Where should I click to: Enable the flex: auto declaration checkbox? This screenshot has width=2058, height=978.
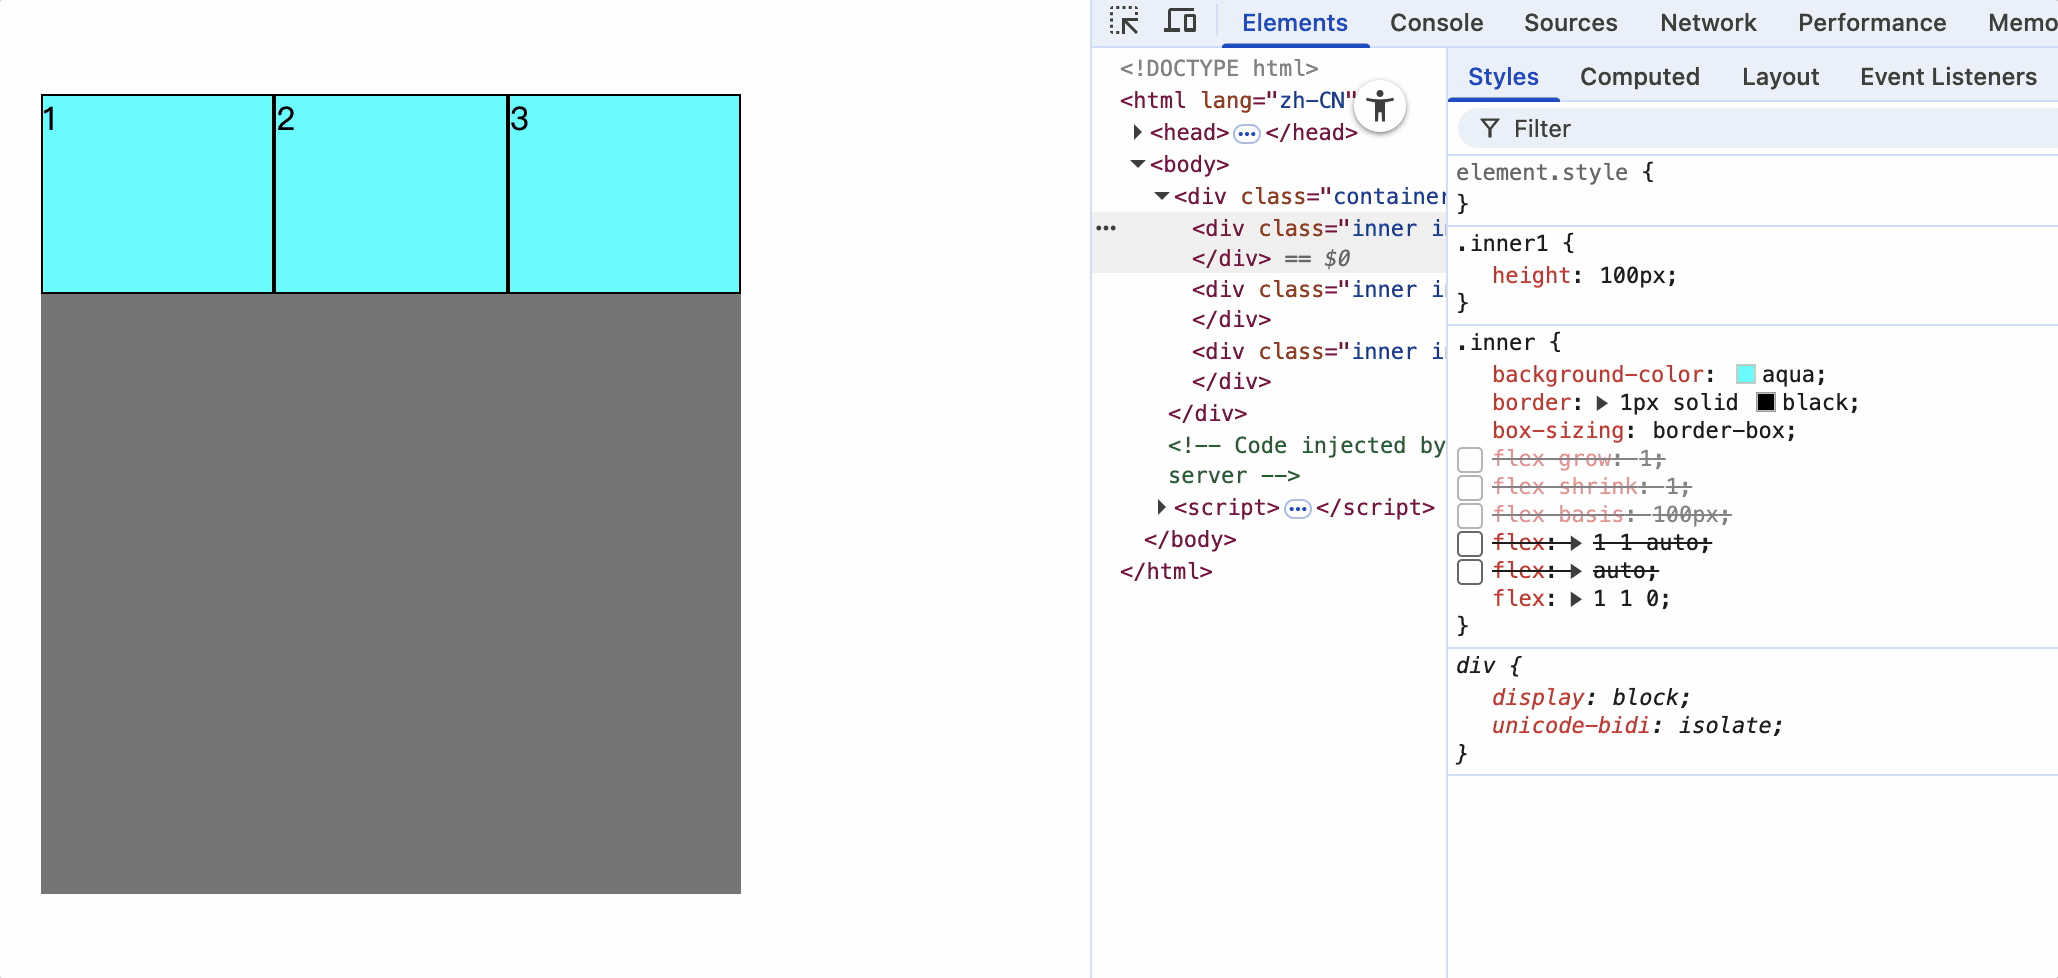click(x=1470, y=571)
